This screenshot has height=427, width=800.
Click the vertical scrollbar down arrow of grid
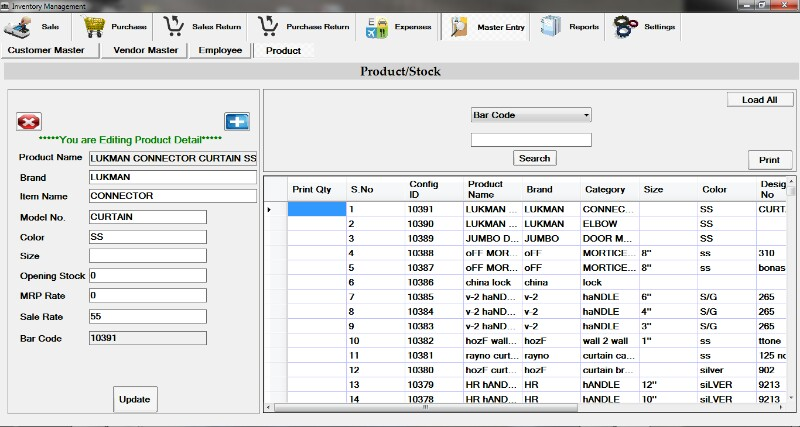point(791,397)
